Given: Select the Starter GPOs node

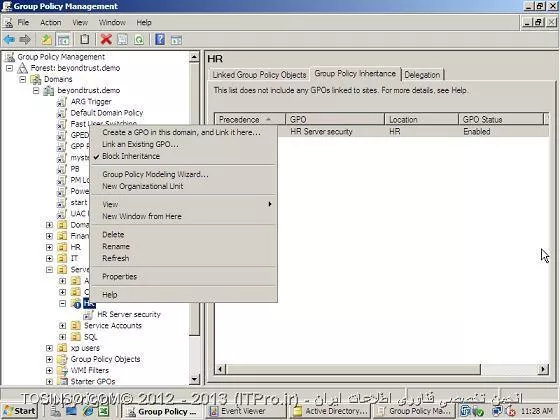Looking at the screenshot, I should [x=93, y=381].
